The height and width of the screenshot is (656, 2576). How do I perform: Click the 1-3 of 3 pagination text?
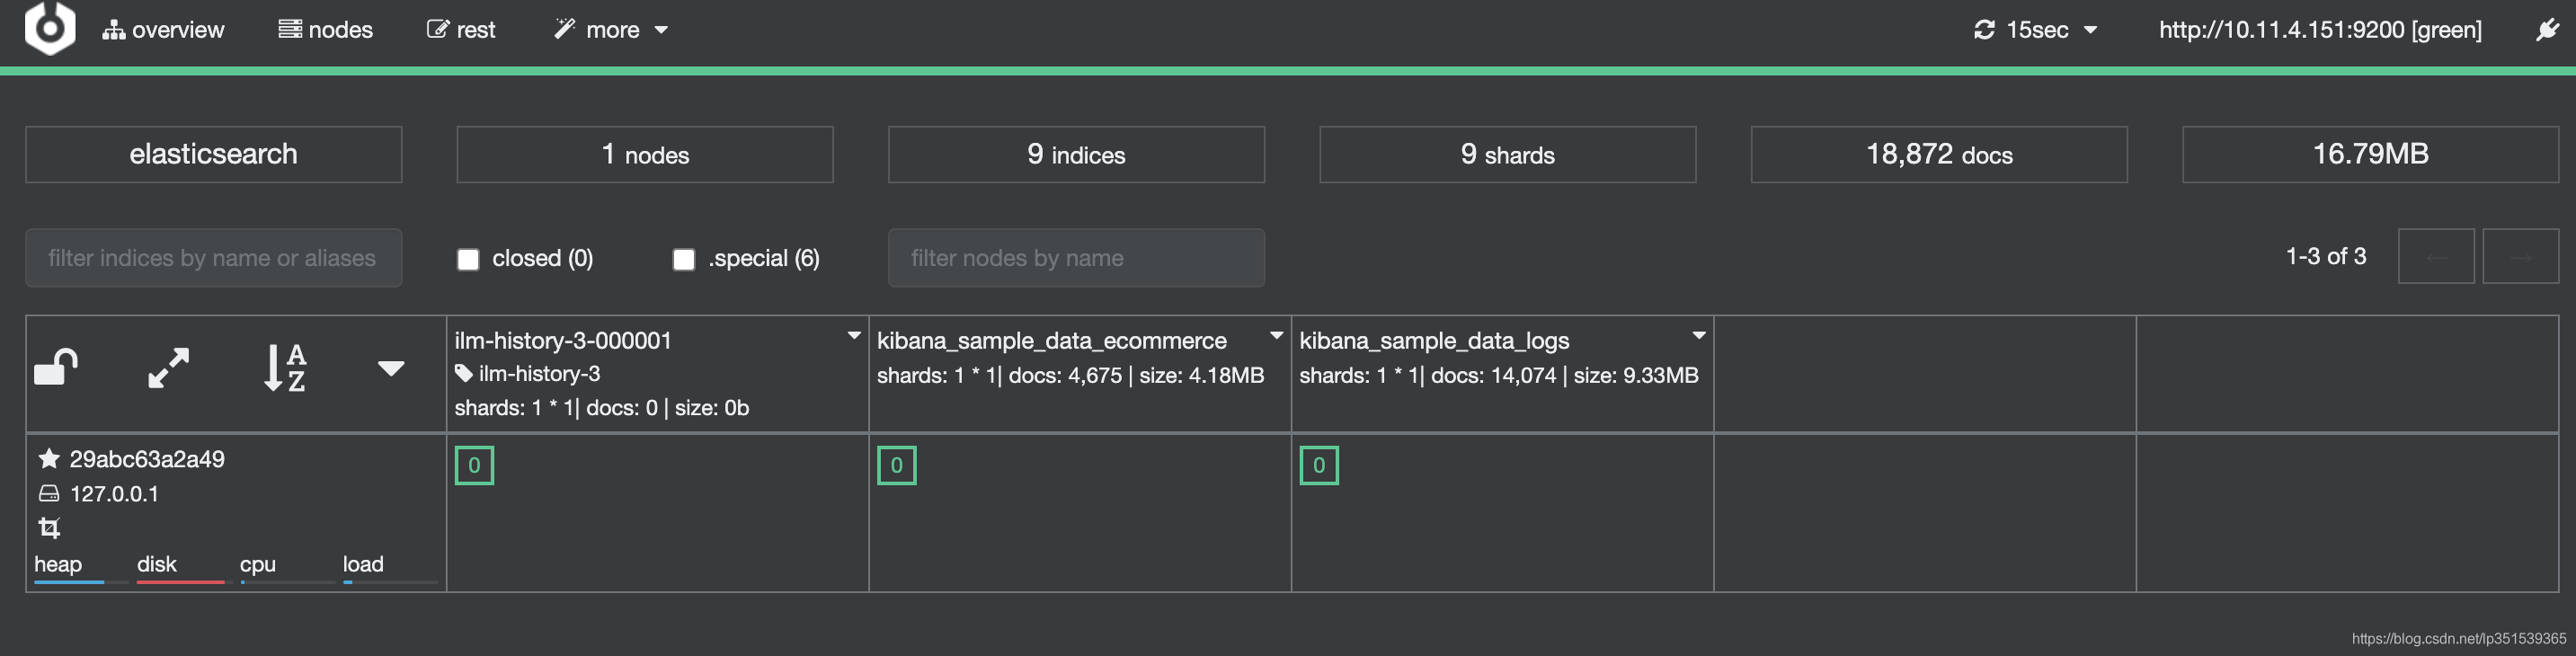tap(2326, 257)
